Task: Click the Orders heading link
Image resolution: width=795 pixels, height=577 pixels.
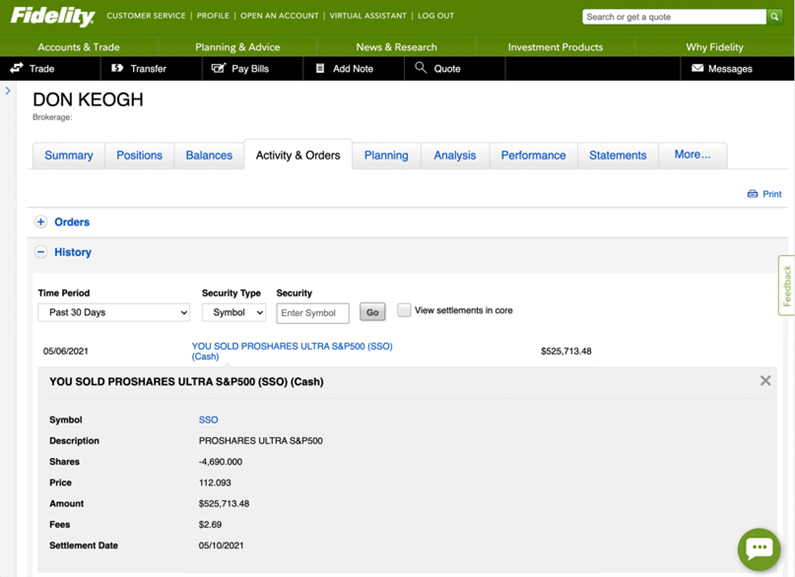Action: coord(72,222)
